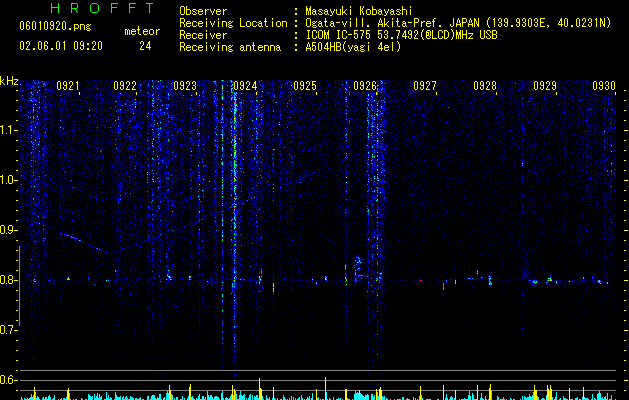
Task: Click the 0922 time marker
Action: [x=125, y=86]
